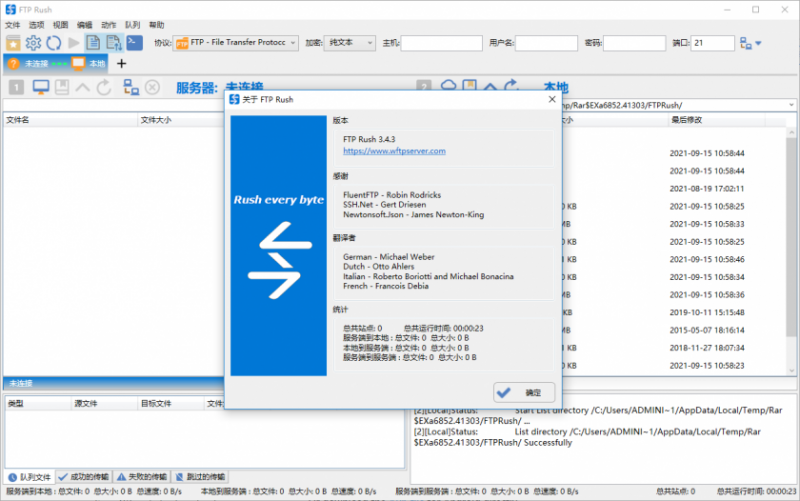The width and height of the screenshot is (800, 501).
Task: Select the 跳过的传输 tab
Action: (200, 477)
